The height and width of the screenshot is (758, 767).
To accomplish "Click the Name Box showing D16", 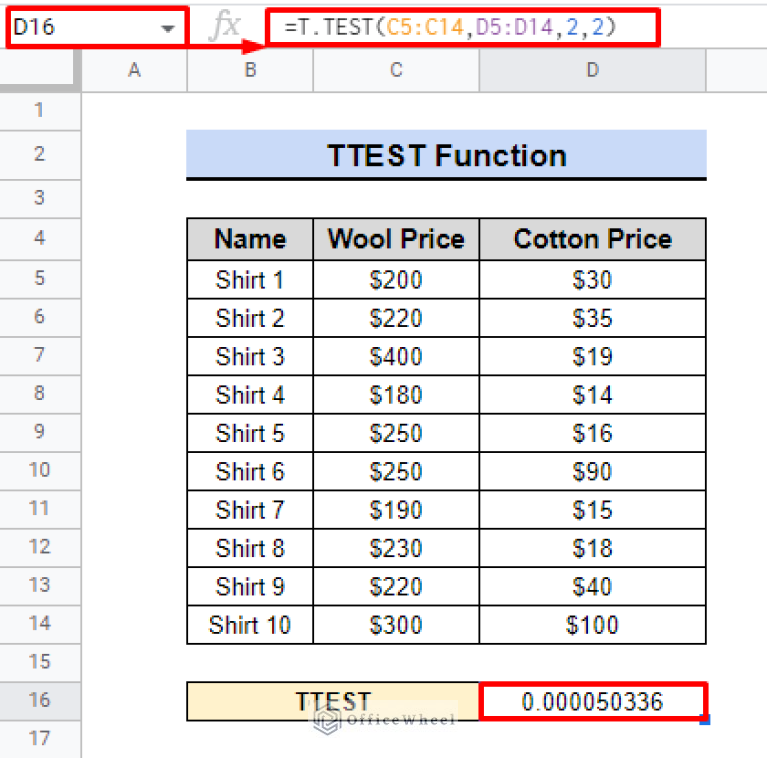I will pos(80,28).
